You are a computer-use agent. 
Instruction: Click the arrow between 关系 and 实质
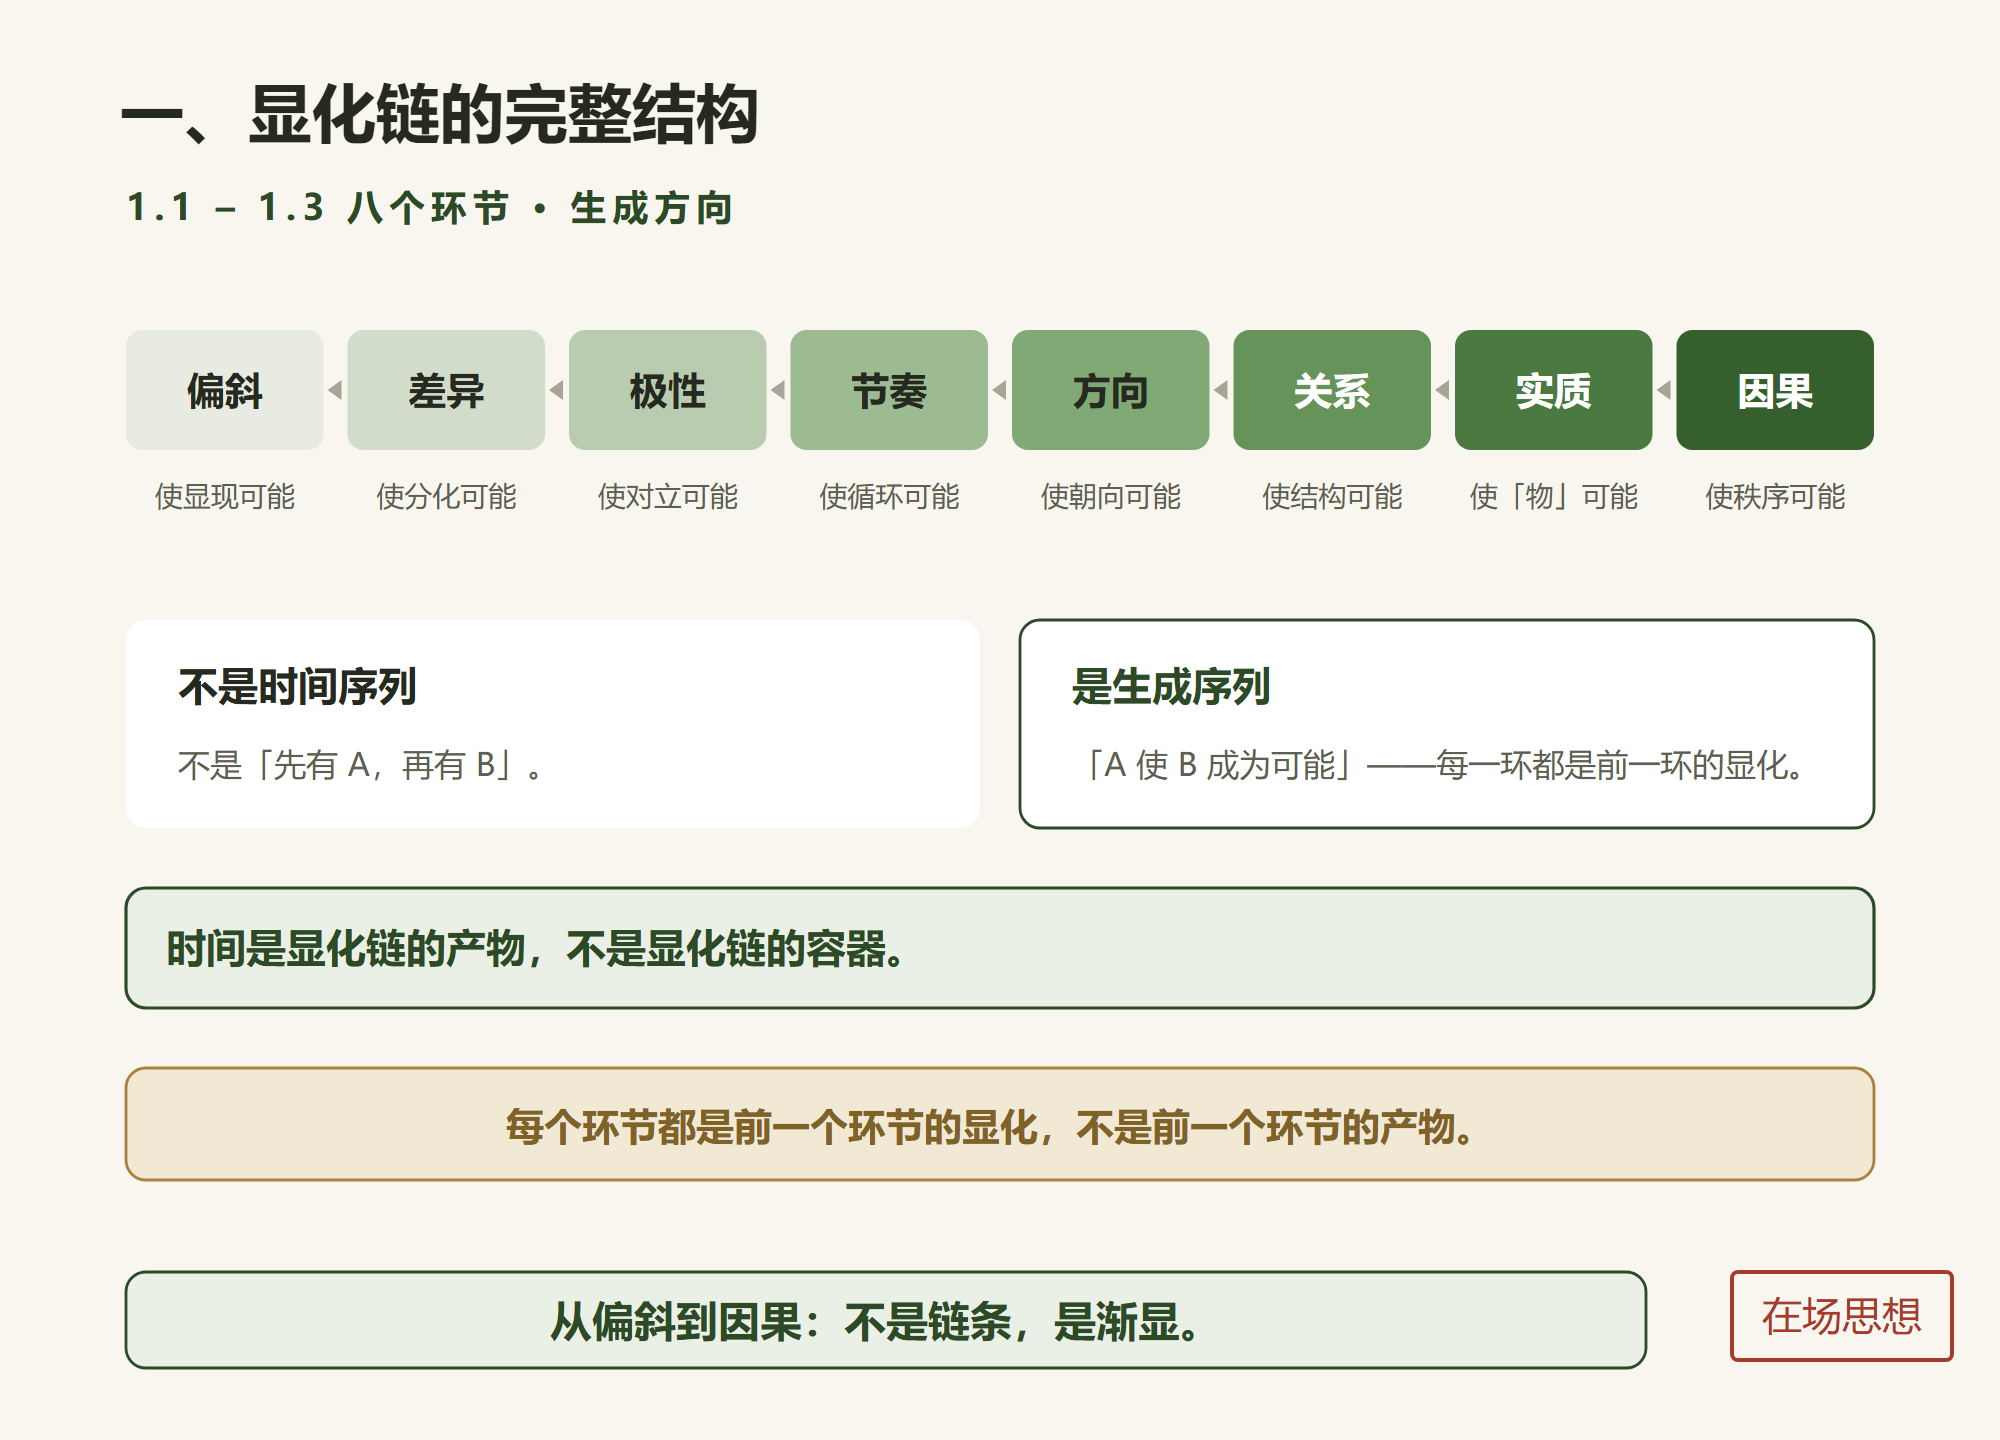1443,390
